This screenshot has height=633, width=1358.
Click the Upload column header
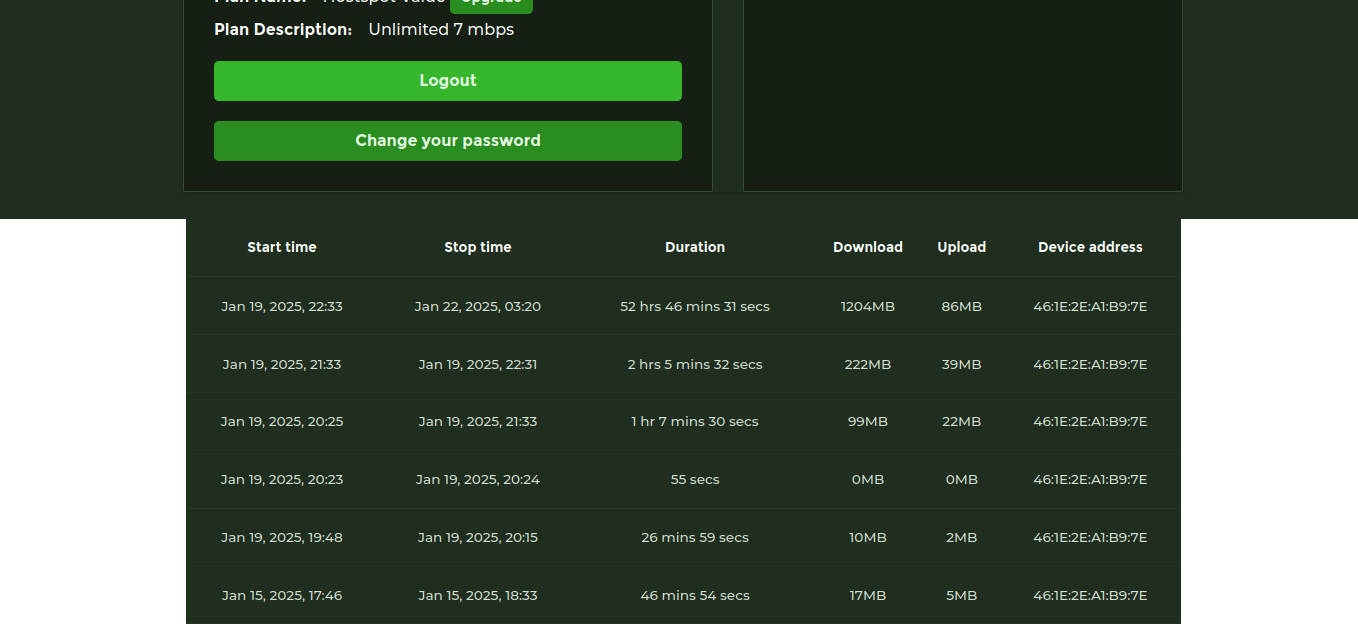(961, 247)
